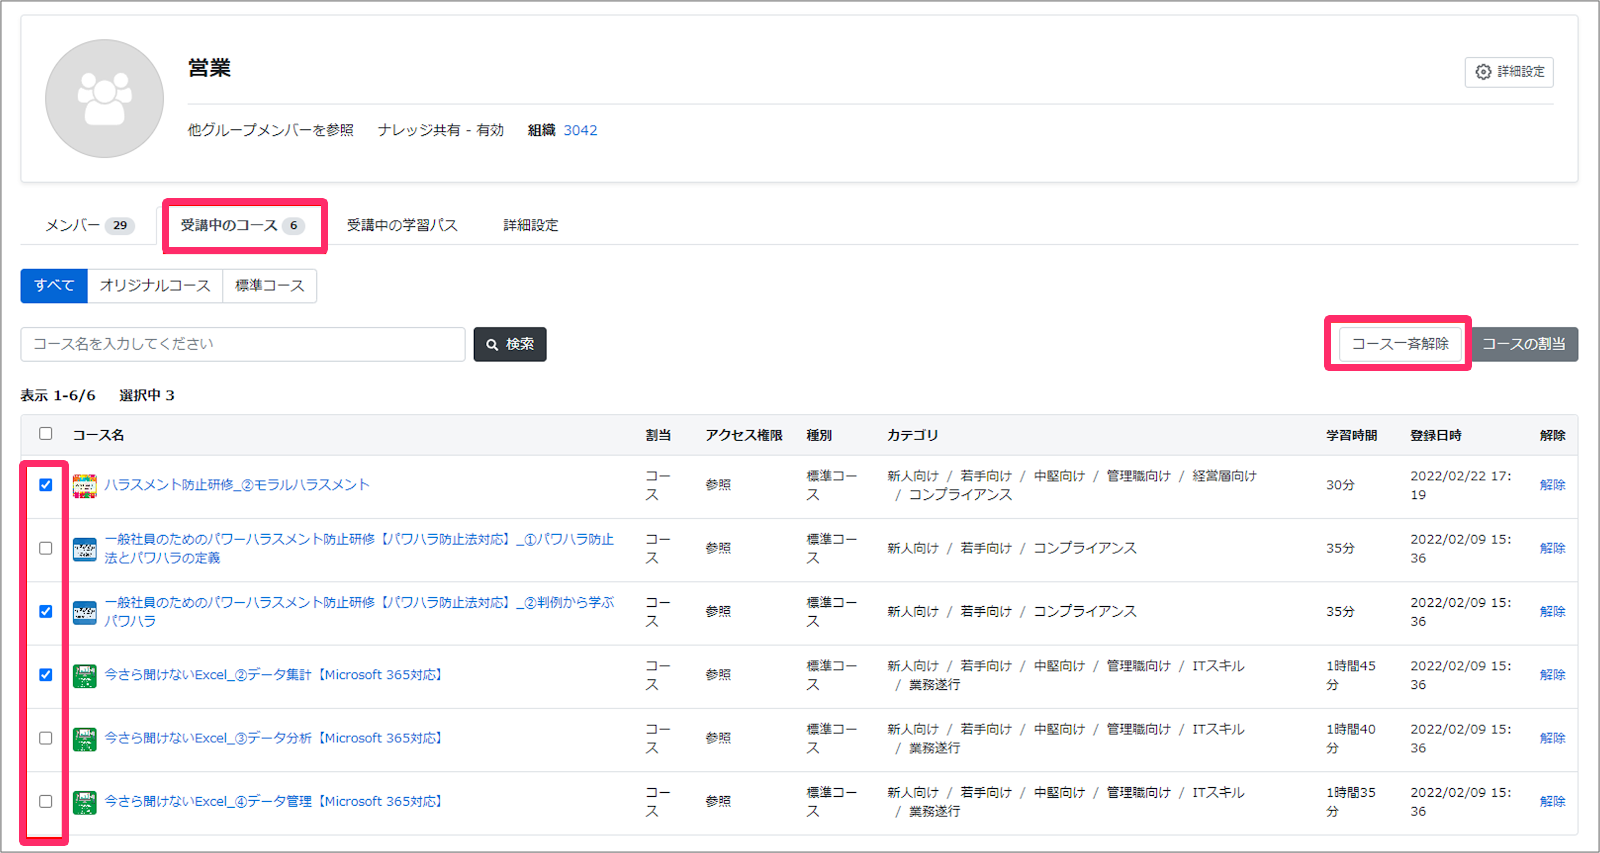1600x853 pixels.
Task: Open 今さら聞けないExcel_③データ分析 course link
Action: [274, 738]
